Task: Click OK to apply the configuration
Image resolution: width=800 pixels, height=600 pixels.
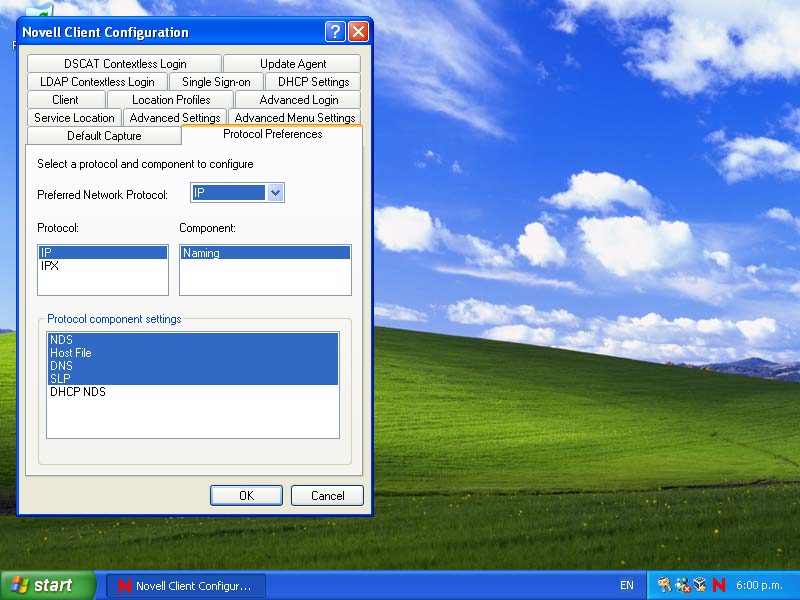Action: click(x=246, y=495)
